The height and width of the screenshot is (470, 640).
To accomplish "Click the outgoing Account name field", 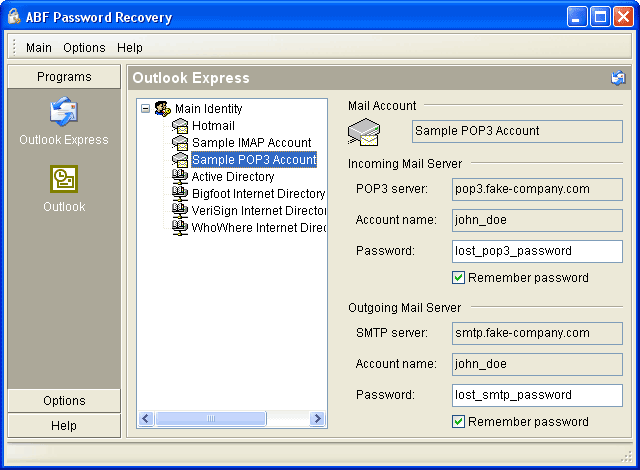I will pyautogui.click(x=537, y=364).
